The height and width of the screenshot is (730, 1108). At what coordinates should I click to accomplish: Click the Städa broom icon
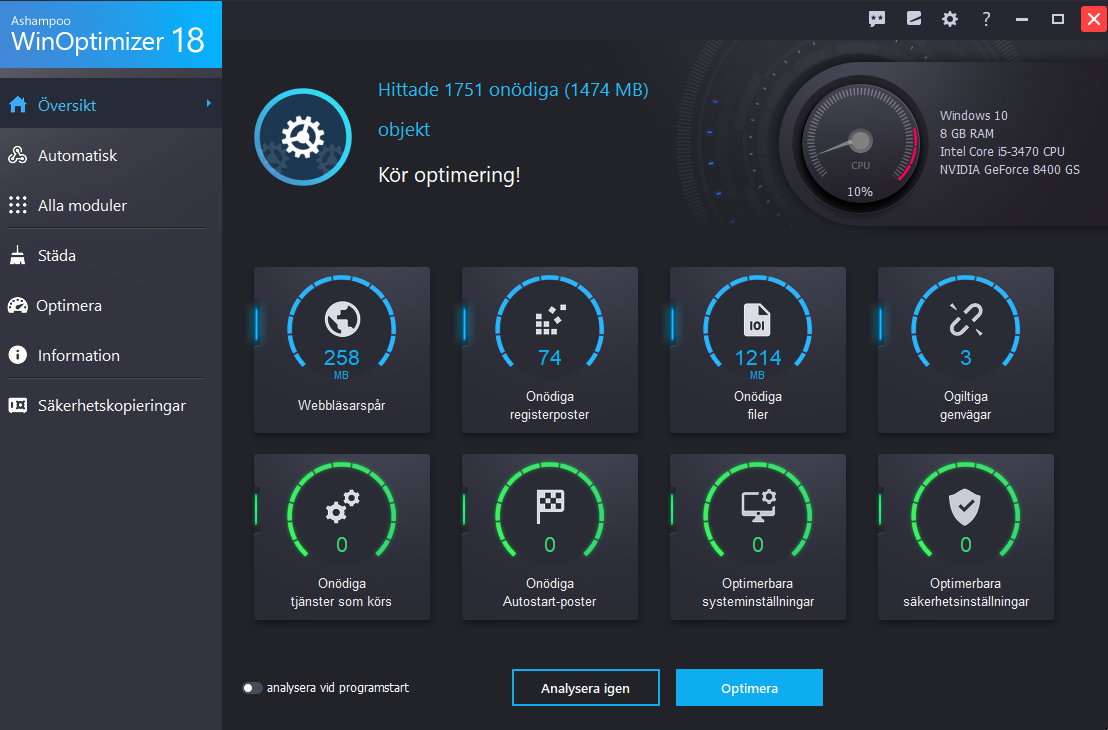(x=18, y=255)
